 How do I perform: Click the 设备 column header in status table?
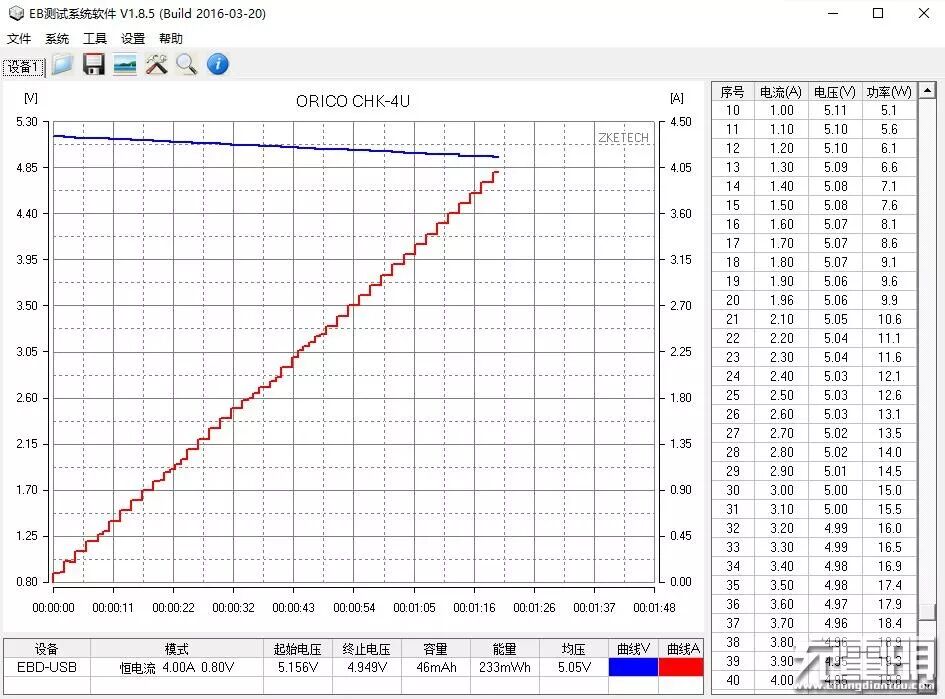(46, 649)
